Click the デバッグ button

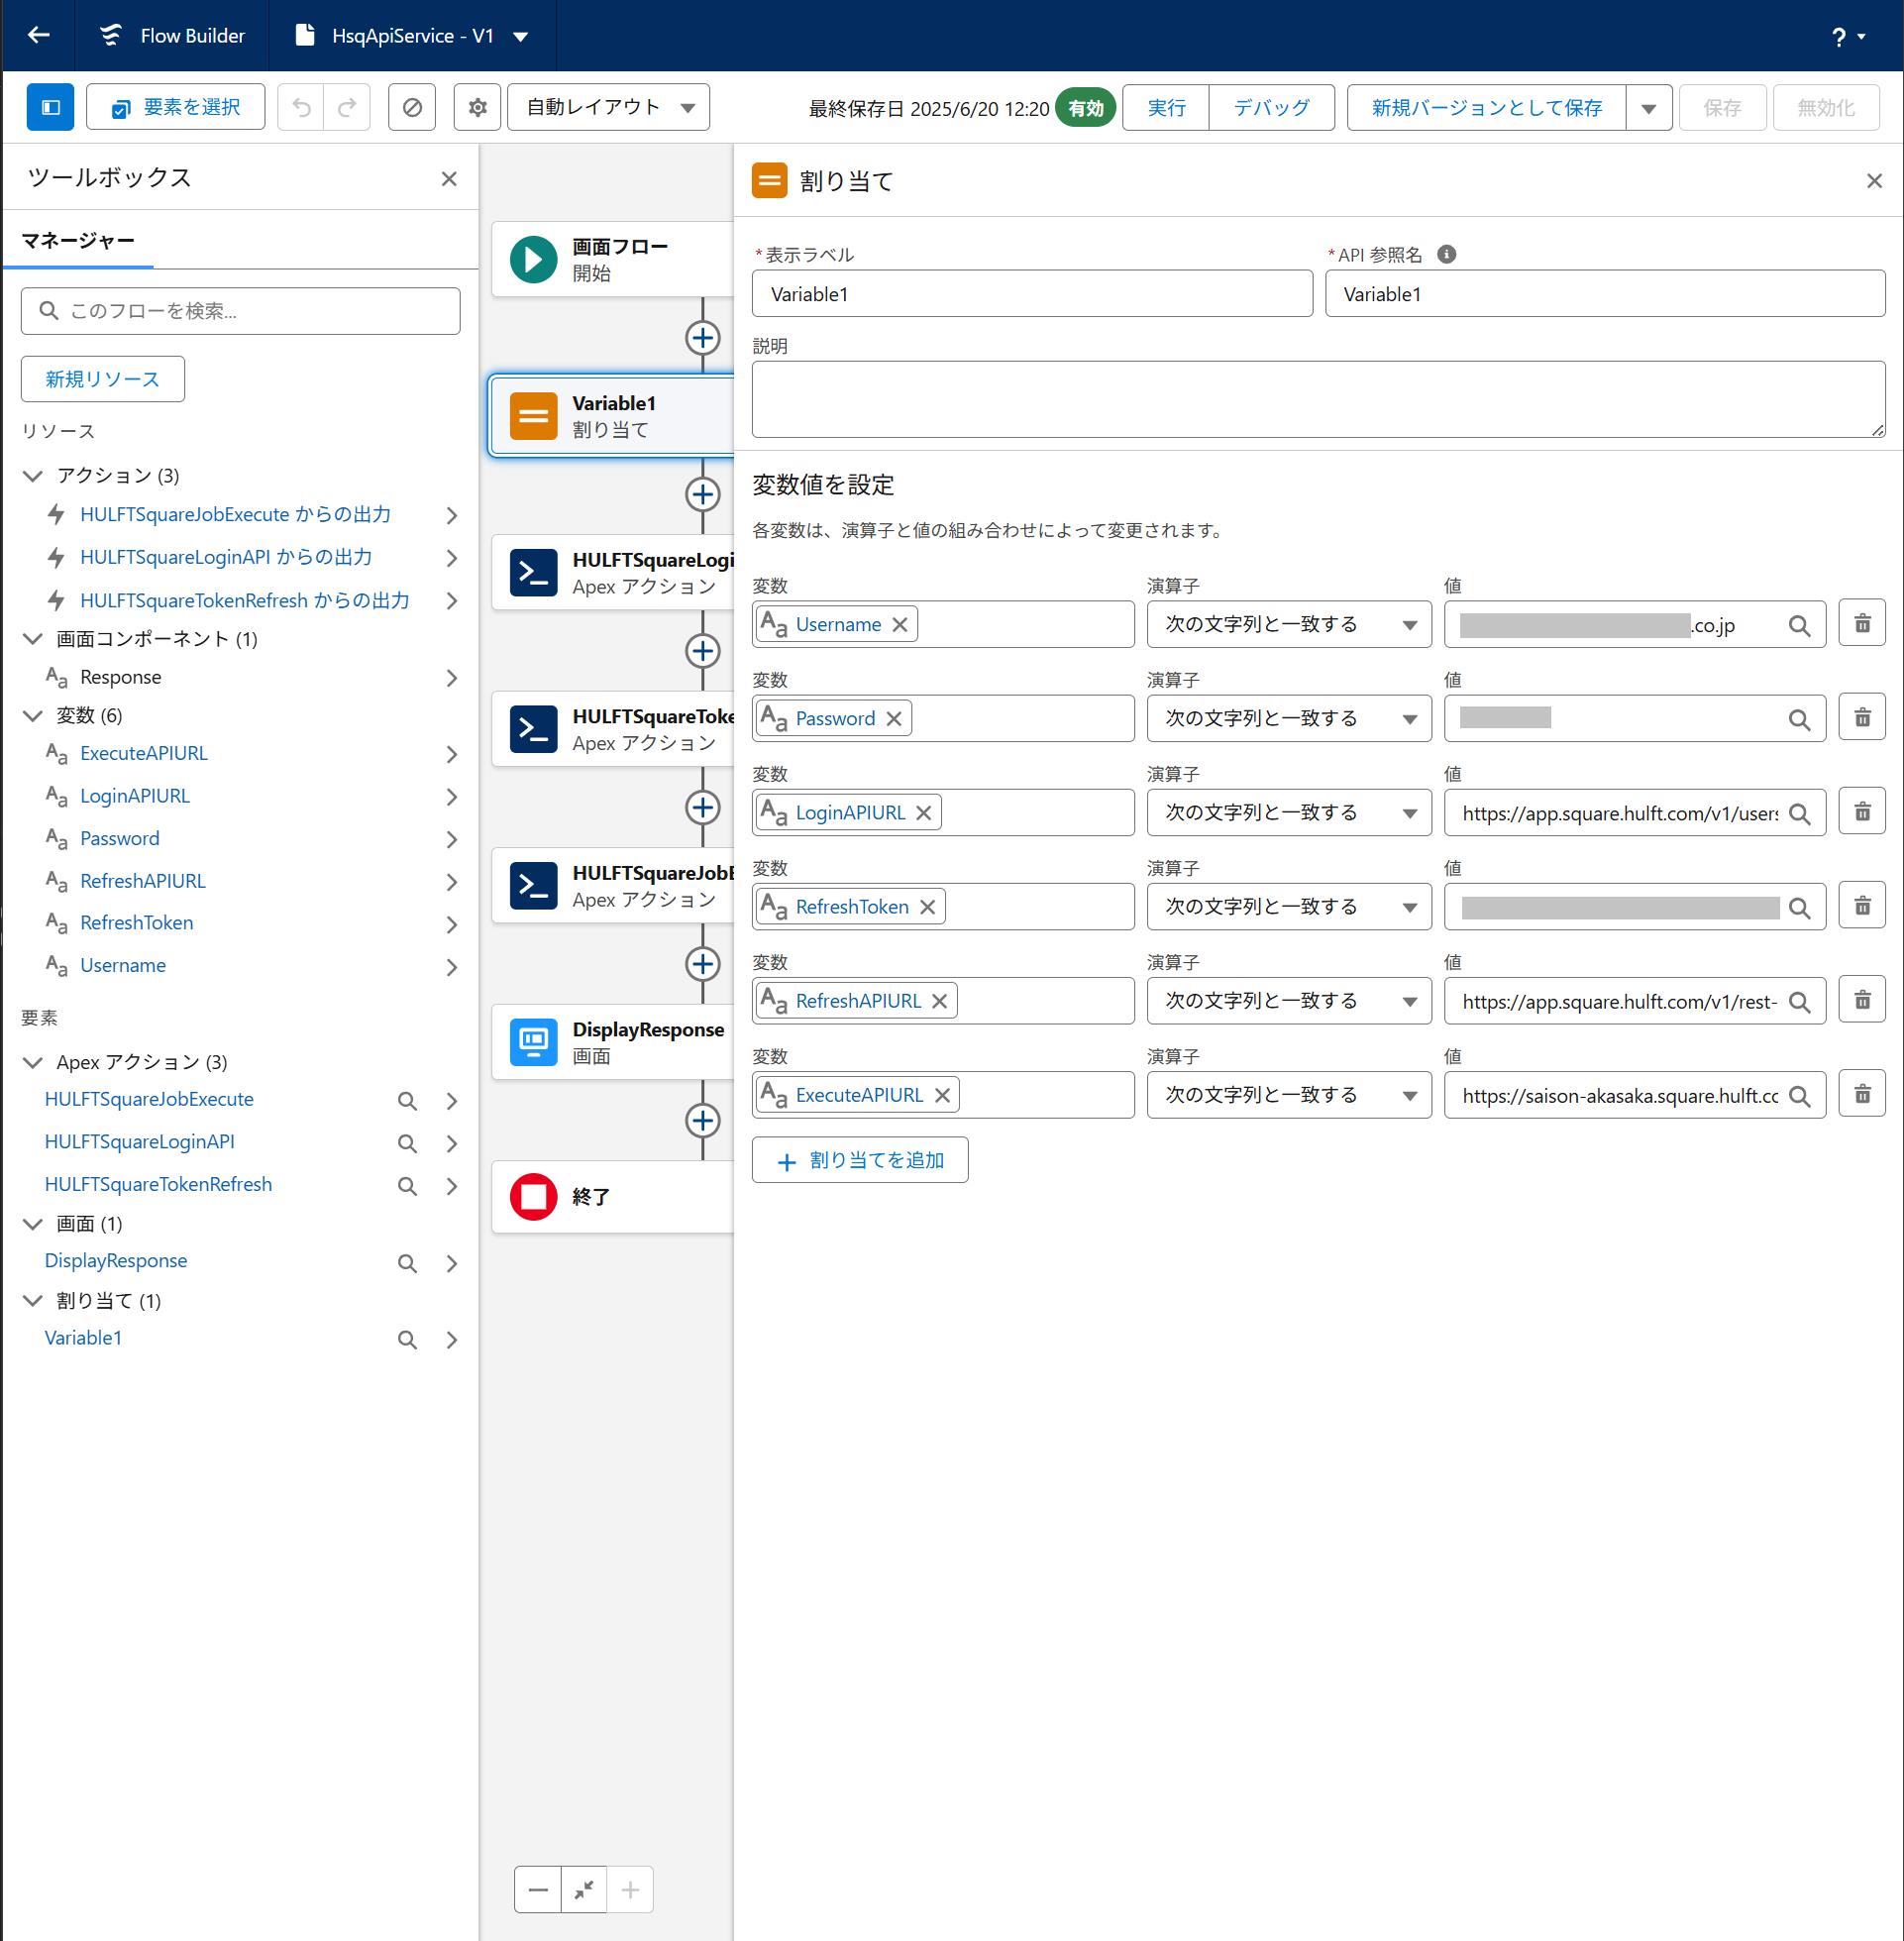pos(1270,107)
